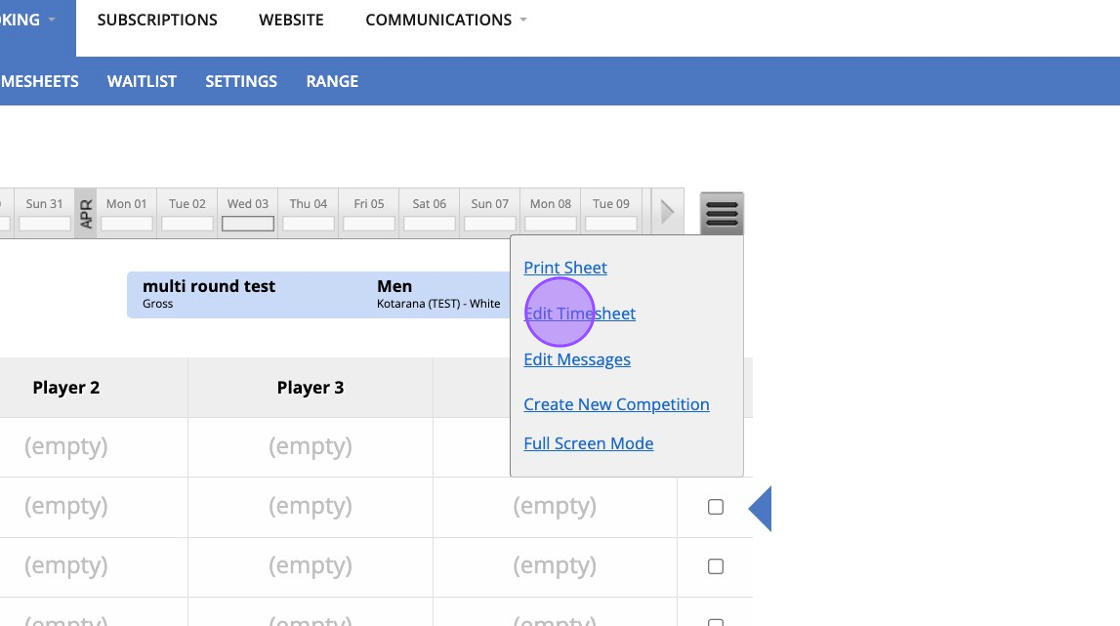This screenshot has width=1120, height=626.
Task: Select date Tue 02
Action: pyautogui.click(x=187, y=213)
